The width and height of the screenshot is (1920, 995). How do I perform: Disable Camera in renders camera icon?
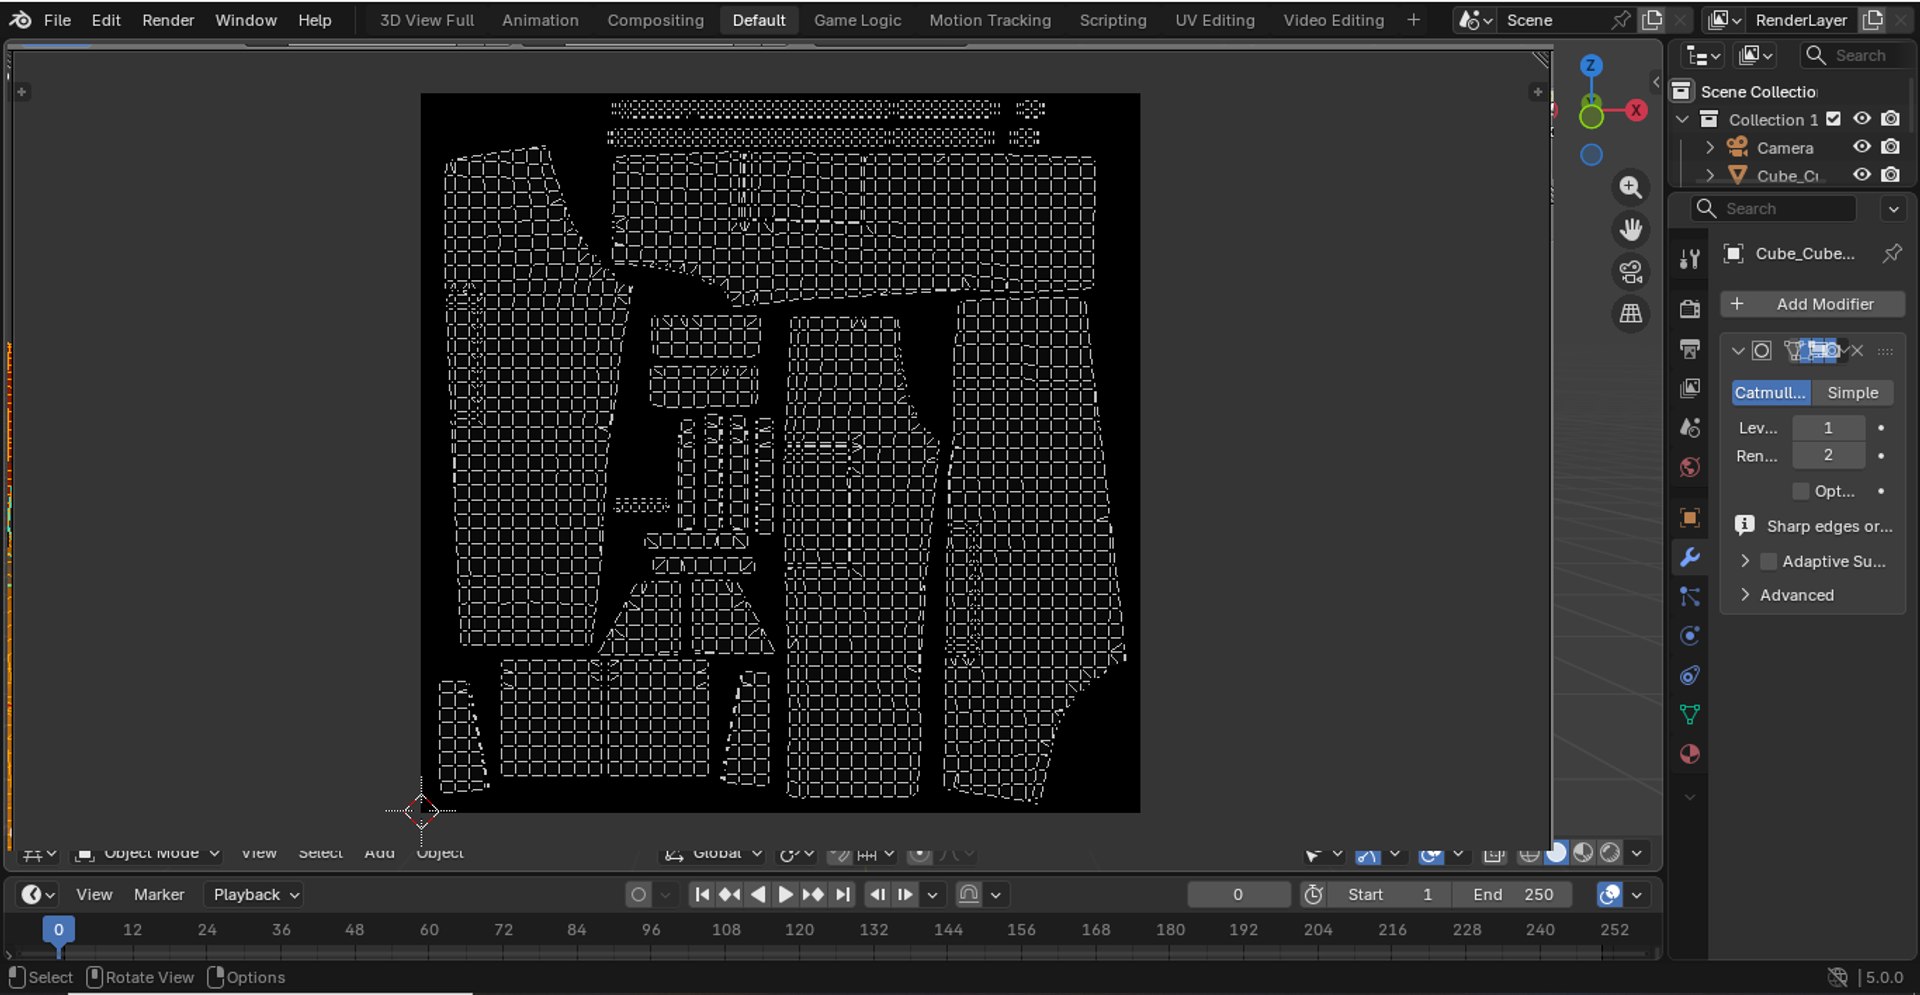pyautogui.click(x=1890, y=146)
